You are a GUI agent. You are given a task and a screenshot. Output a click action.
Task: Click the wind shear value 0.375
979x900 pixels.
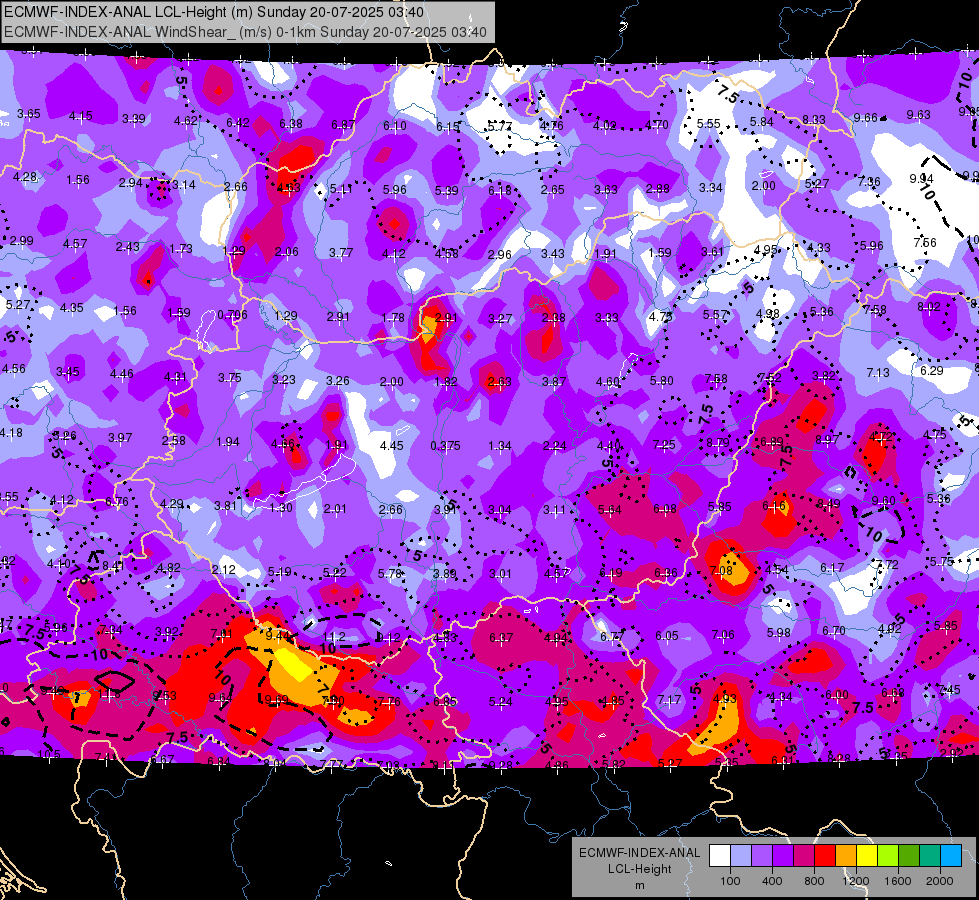446,445
